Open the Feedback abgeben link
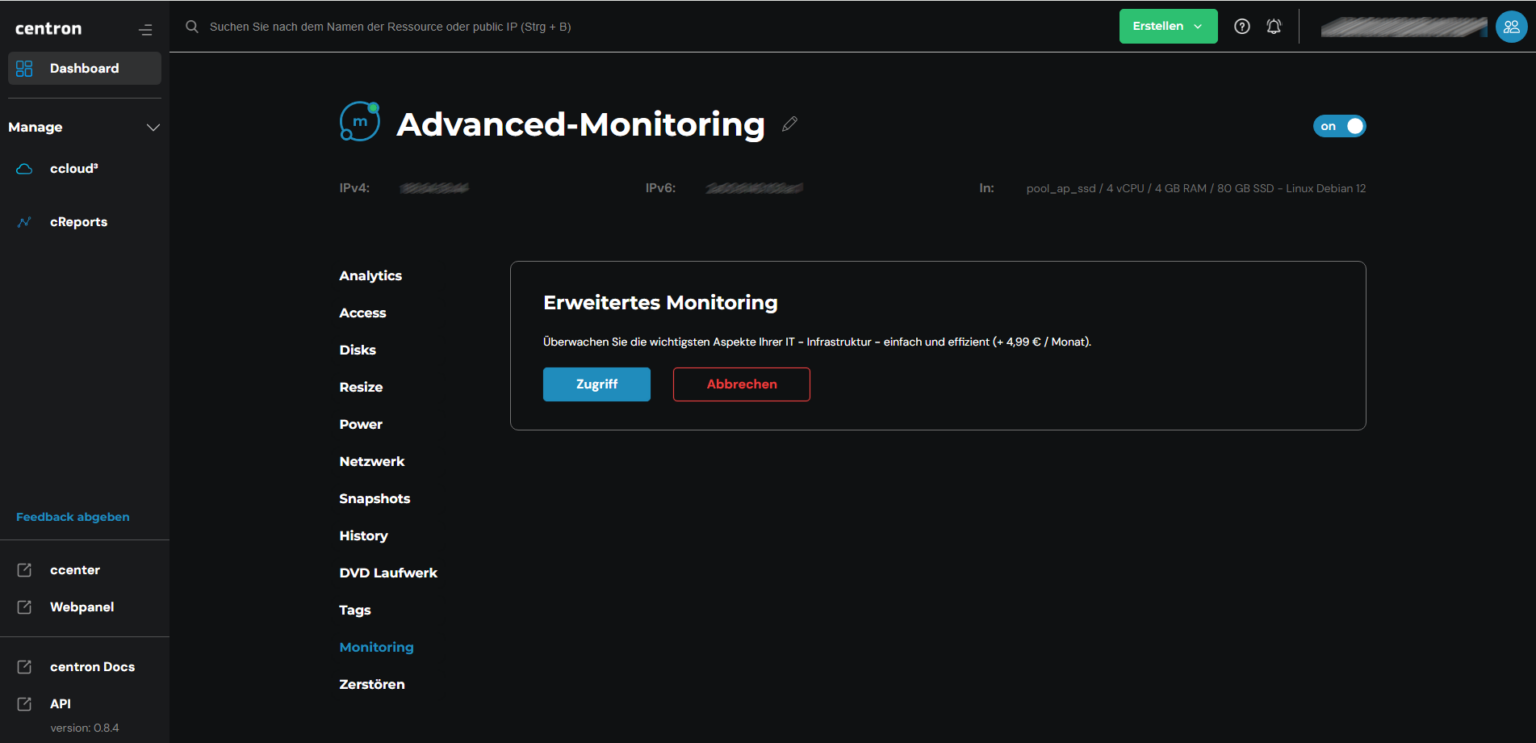 pos(72,516)
